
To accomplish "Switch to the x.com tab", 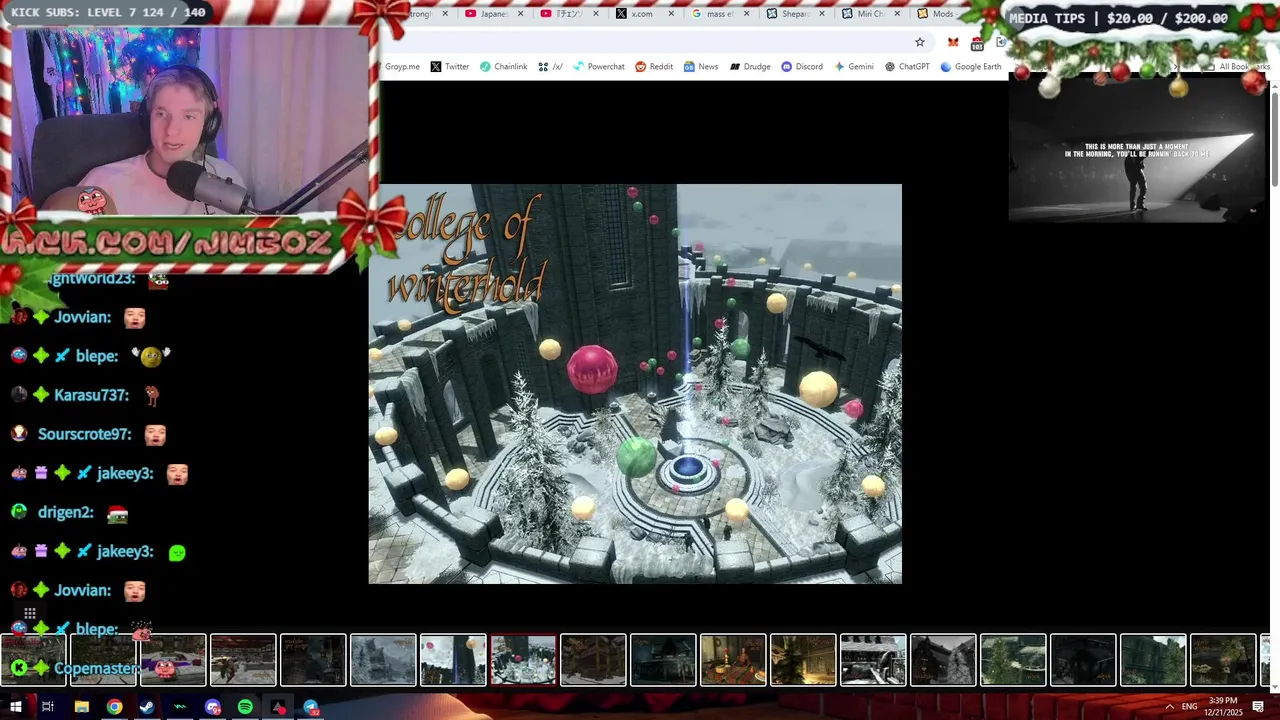I will coord(645,14).
